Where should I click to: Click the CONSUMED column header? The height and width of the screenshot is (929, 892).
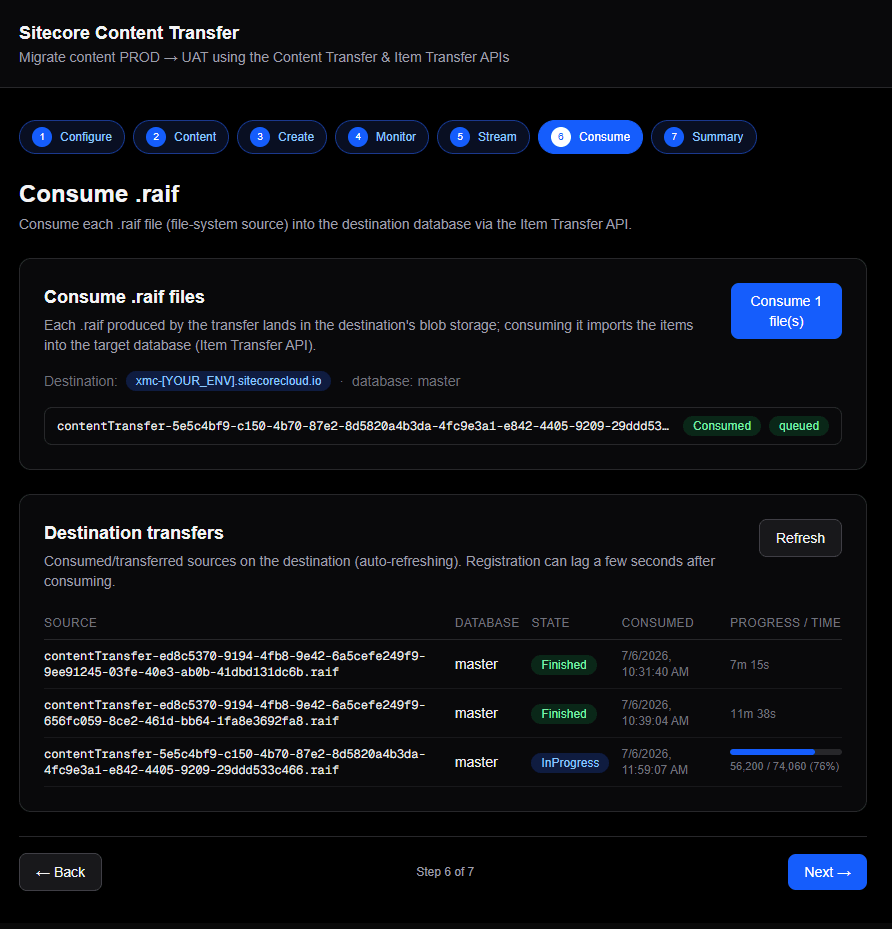tap(657, 623)
